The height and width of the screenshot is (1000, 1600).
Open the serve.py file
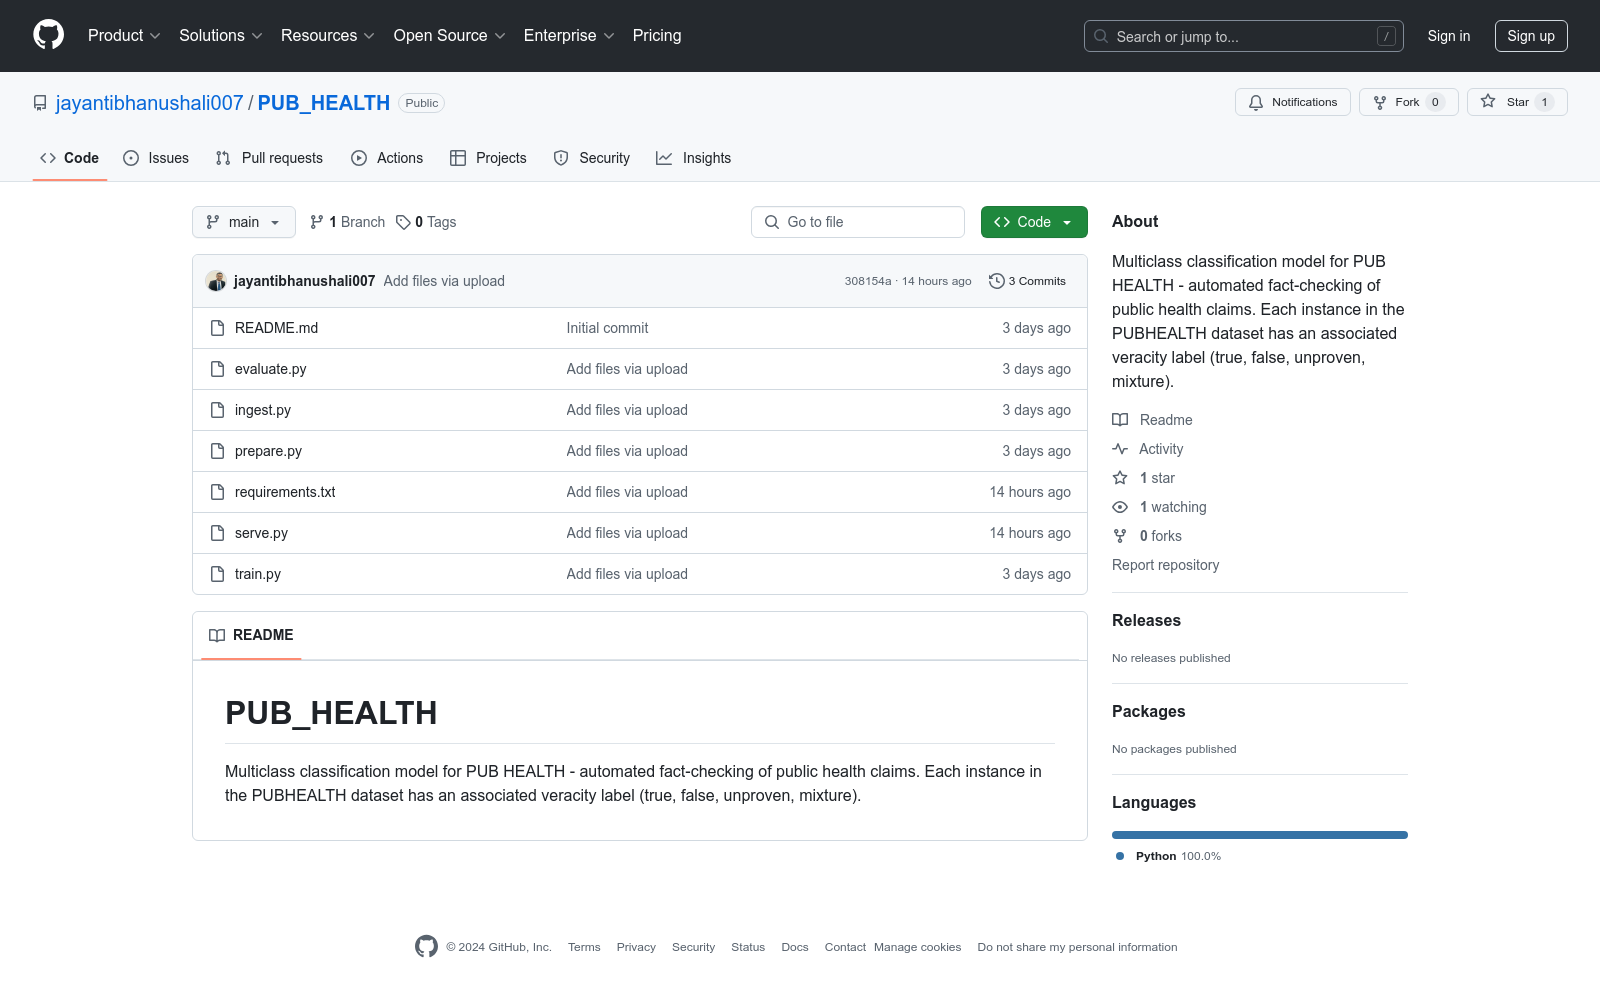click(261, 533)
